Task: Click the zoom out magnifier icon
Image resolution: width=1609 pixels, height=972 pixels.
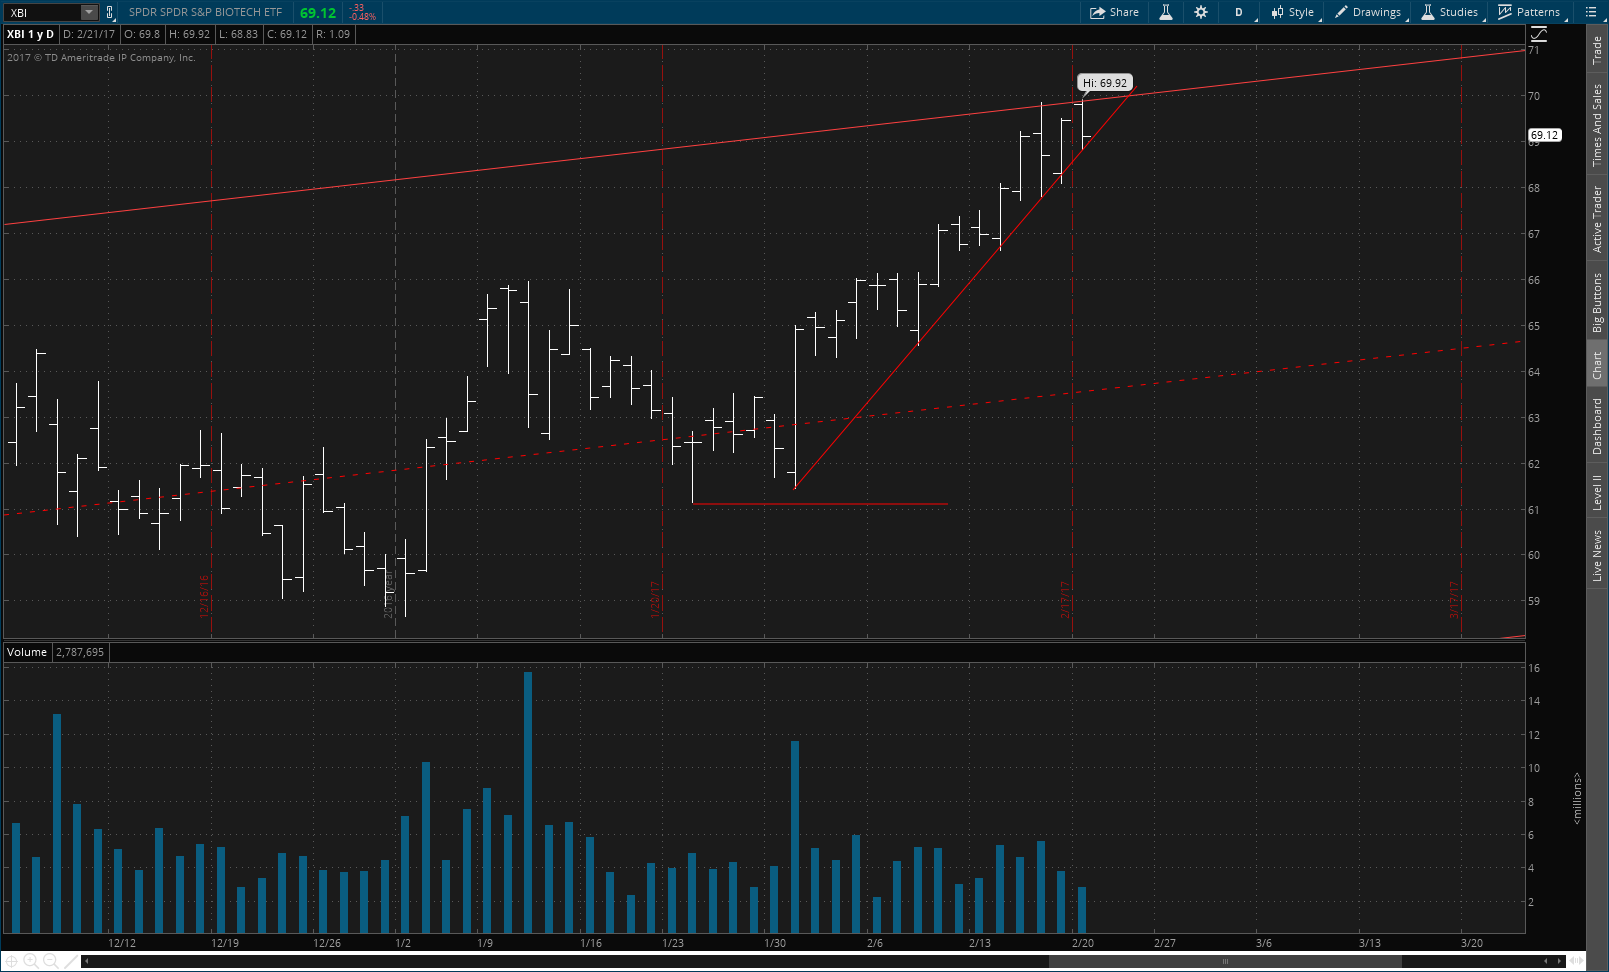Action: pos(49,961)
